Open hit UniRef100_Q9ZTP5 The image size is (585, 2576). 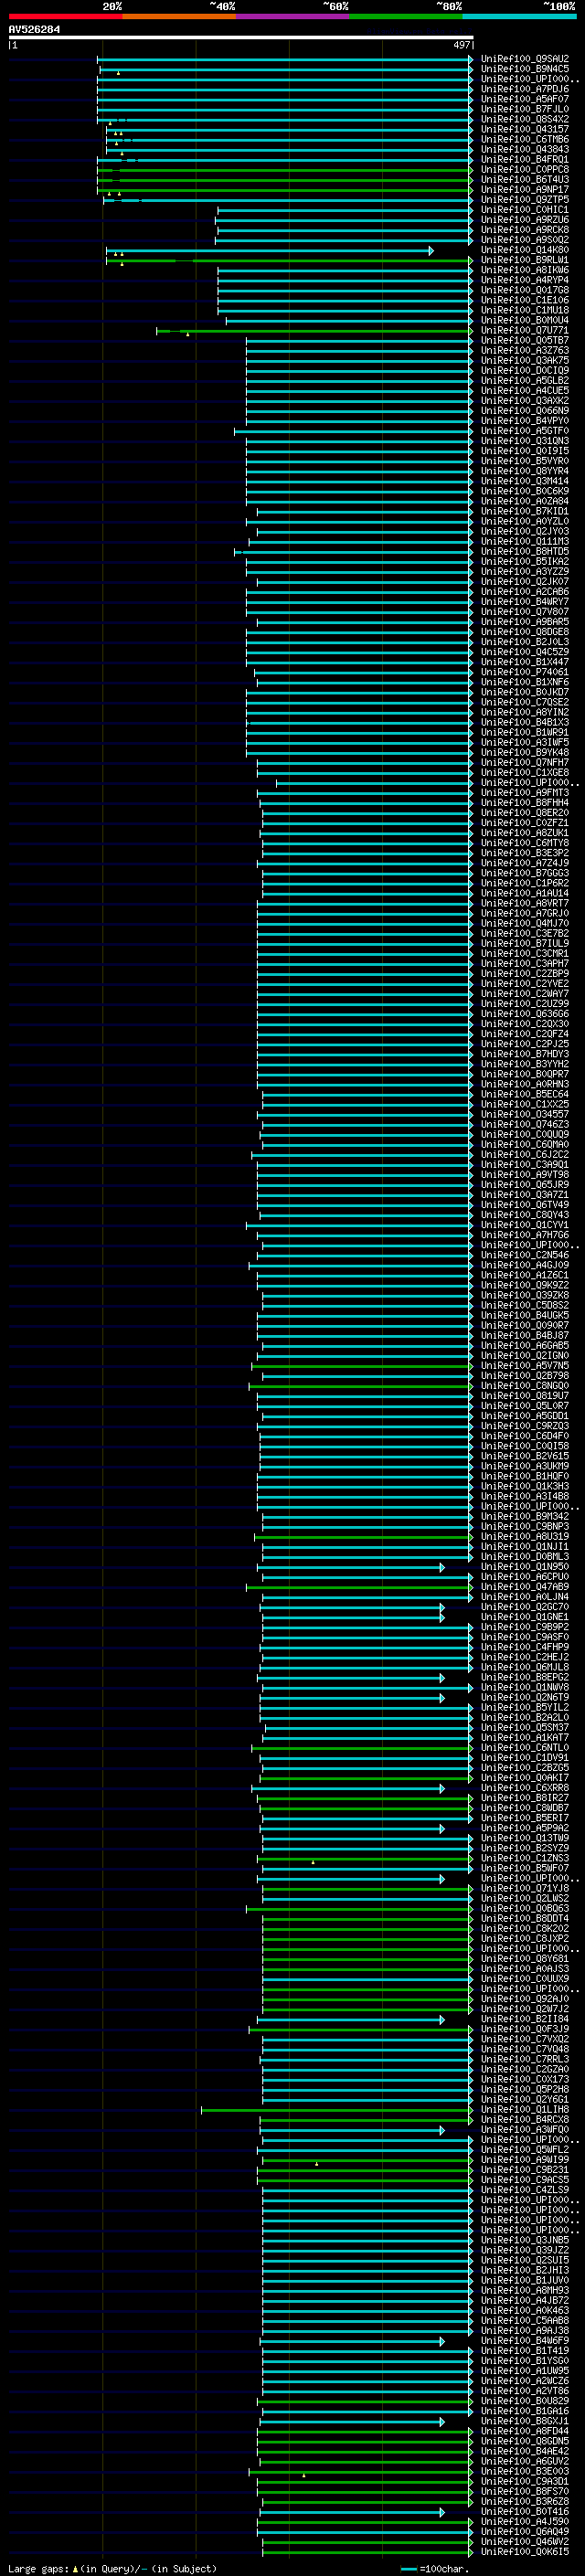(x=525, y=200)
